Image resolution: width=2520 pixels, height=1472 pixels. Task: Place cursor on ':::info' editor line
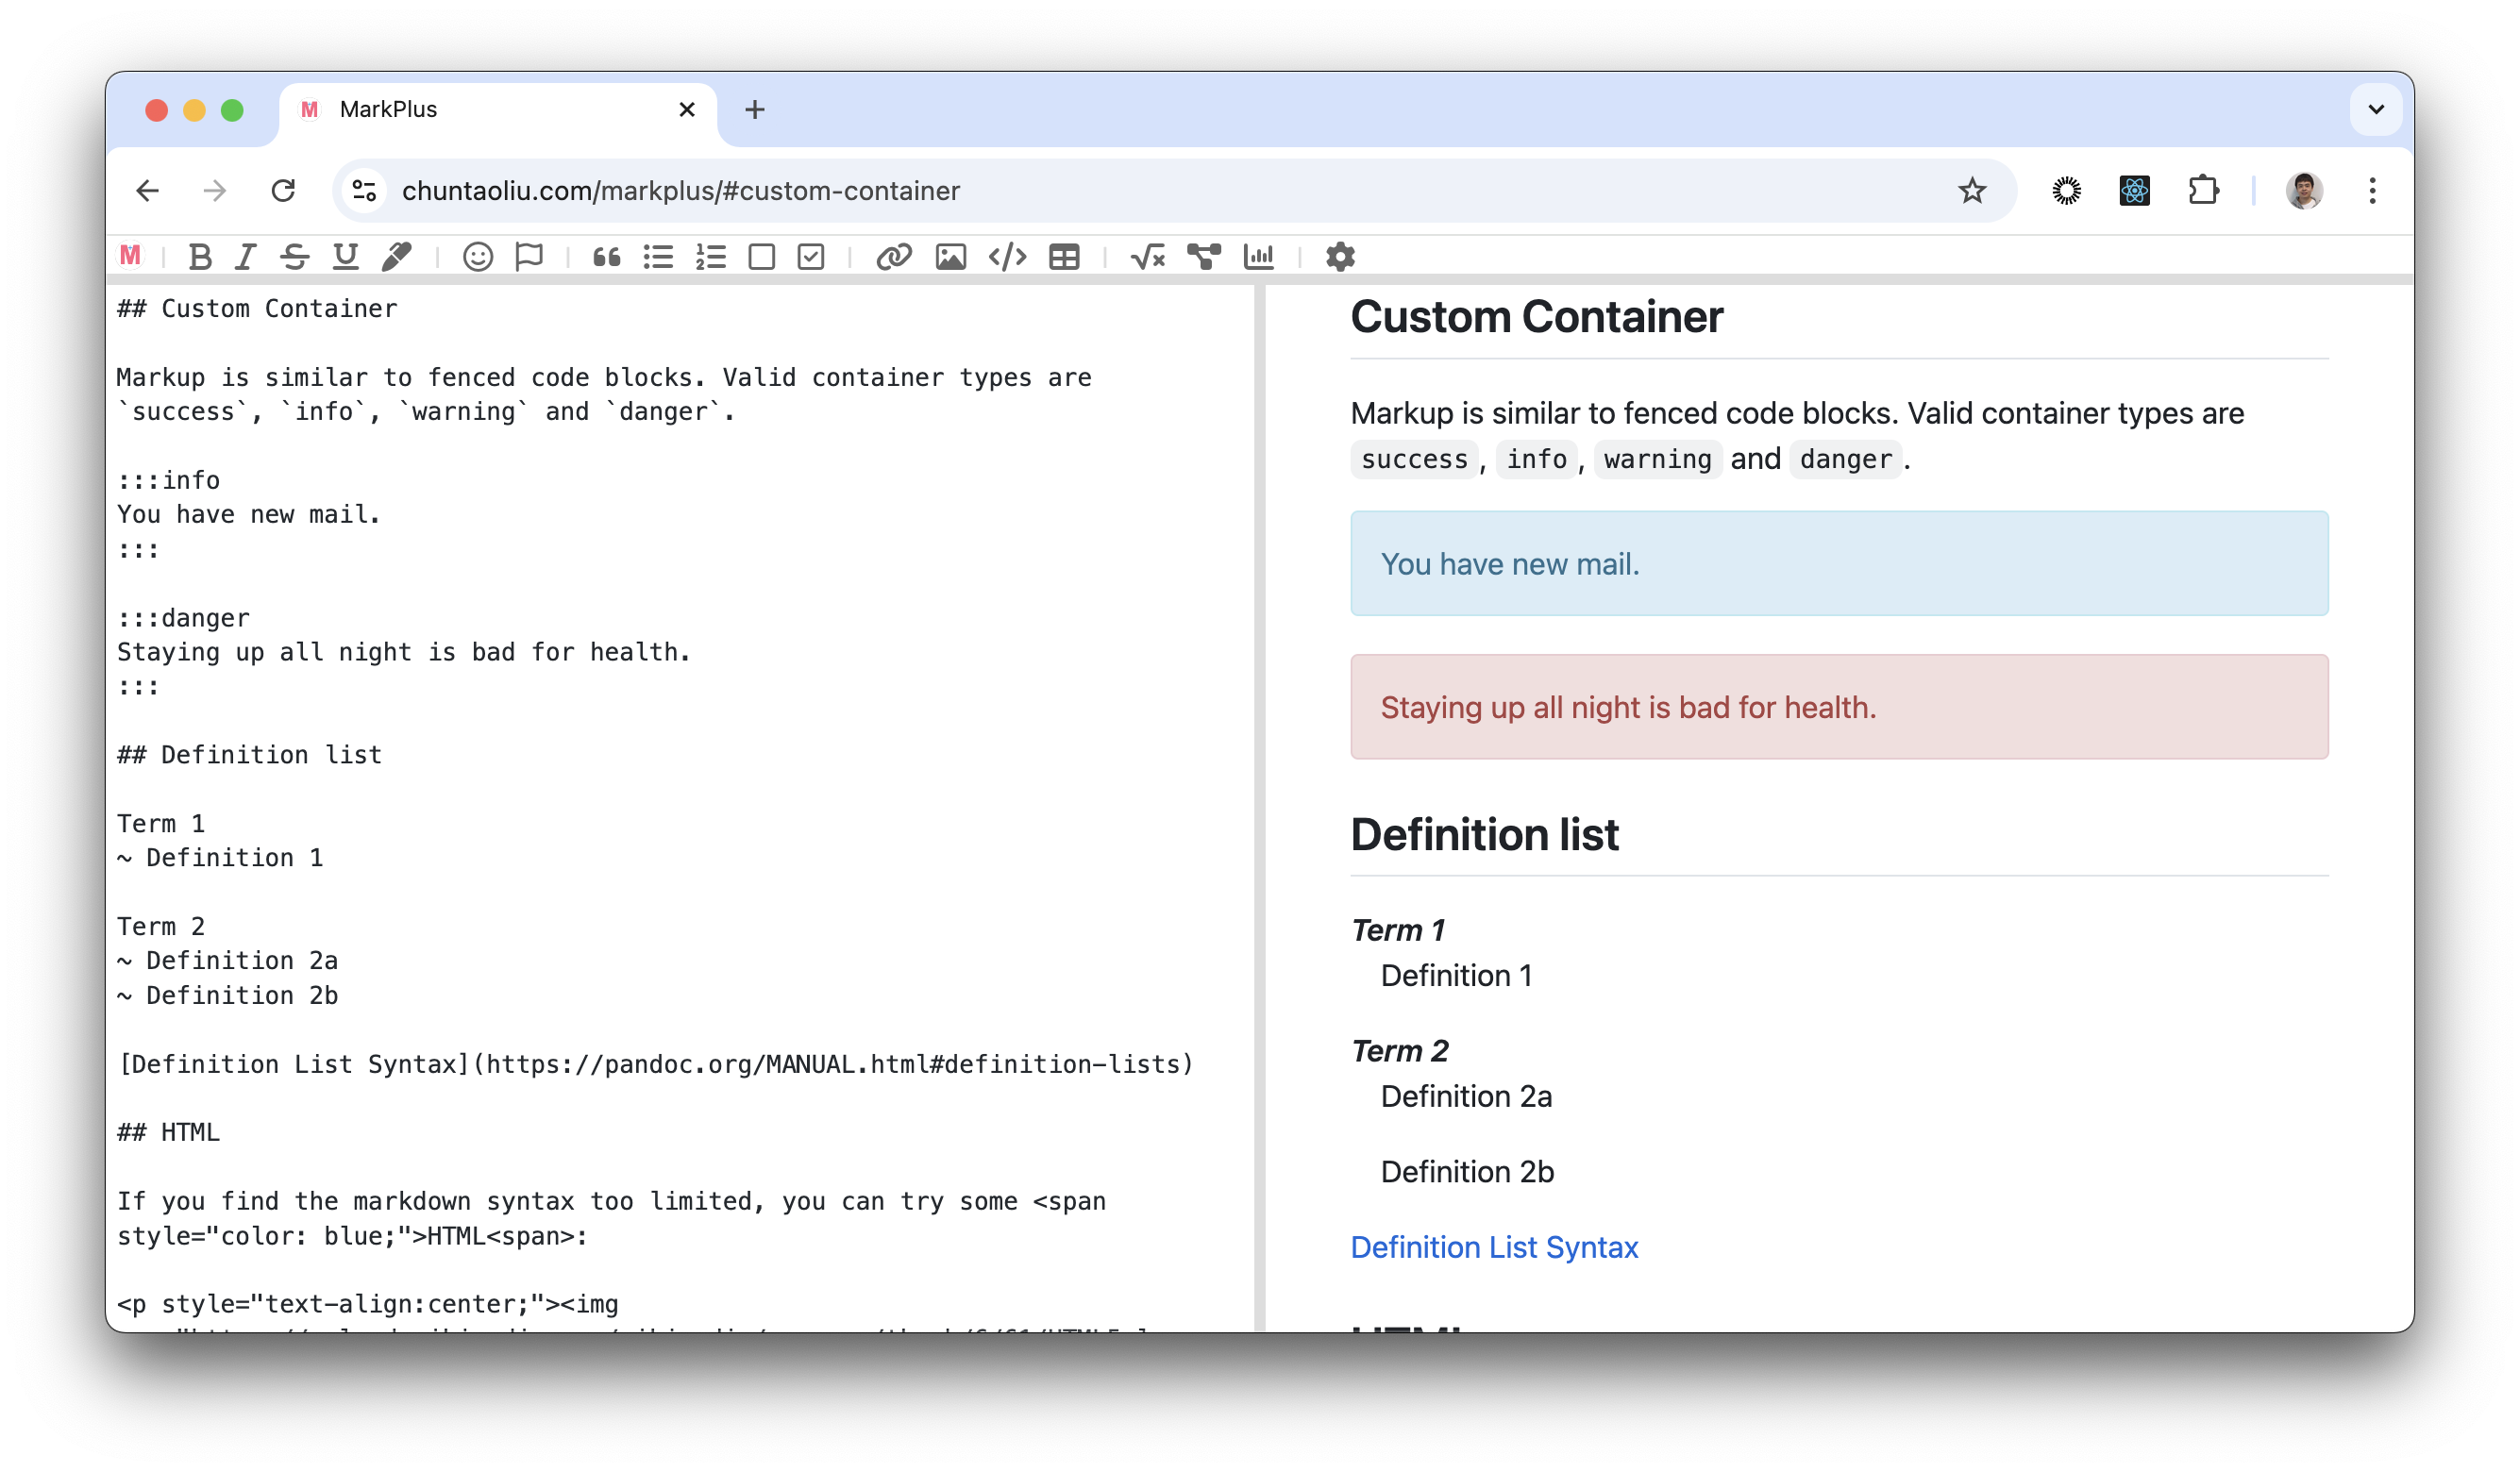click(168, 480)
